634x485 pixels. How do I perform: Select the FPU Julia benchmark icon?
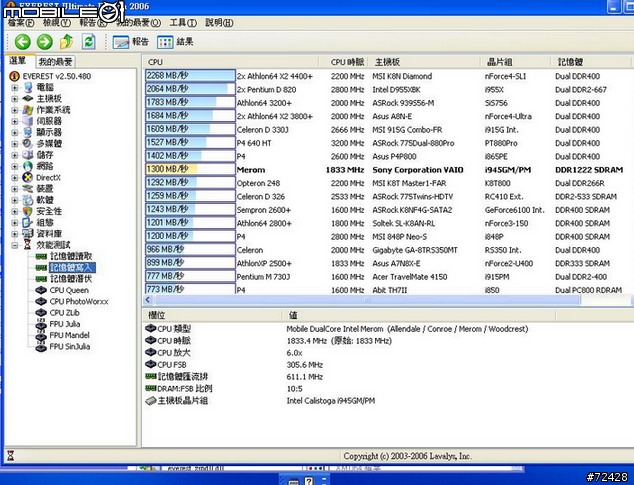(x=41, y=324)
